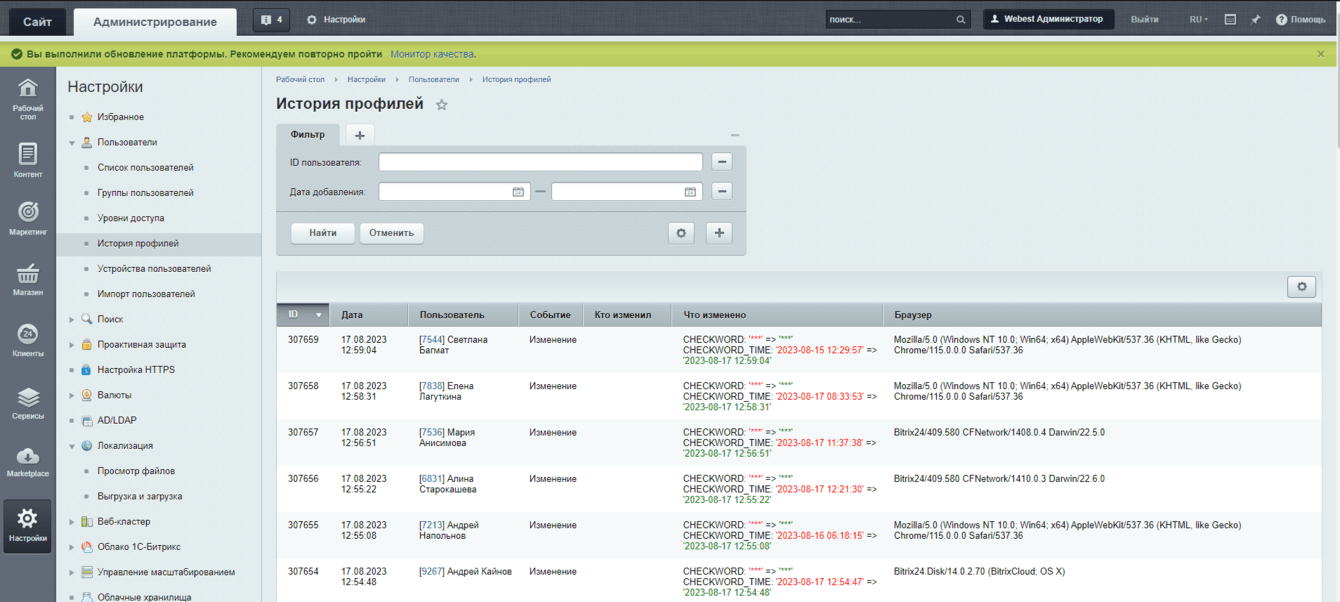Screen dimensions: 1340x602
Task: Click the ID пользователя input field
Action: point(540,162)
